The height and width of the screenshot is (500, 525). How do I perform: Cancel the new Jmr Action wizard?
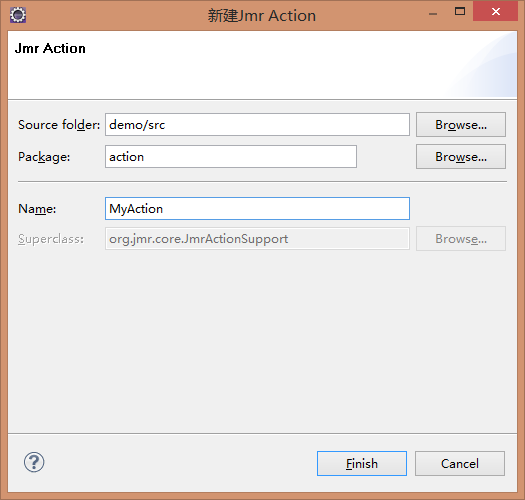pos(460,463)
